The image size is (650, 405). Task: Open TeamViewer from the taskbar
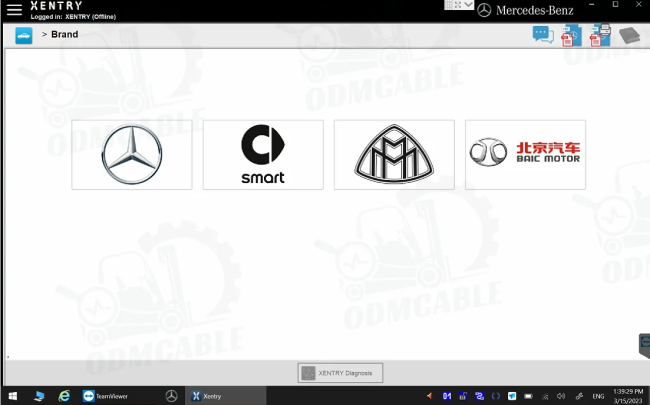click(x=105, y=396)
